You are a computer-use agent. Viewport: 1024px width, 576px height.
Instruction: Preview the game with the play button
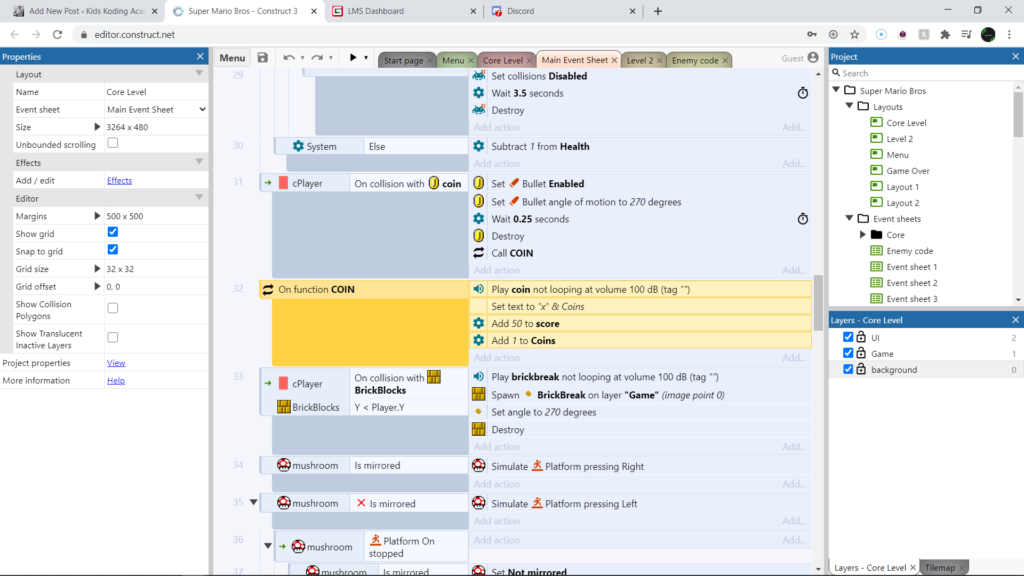click(353, 57)
